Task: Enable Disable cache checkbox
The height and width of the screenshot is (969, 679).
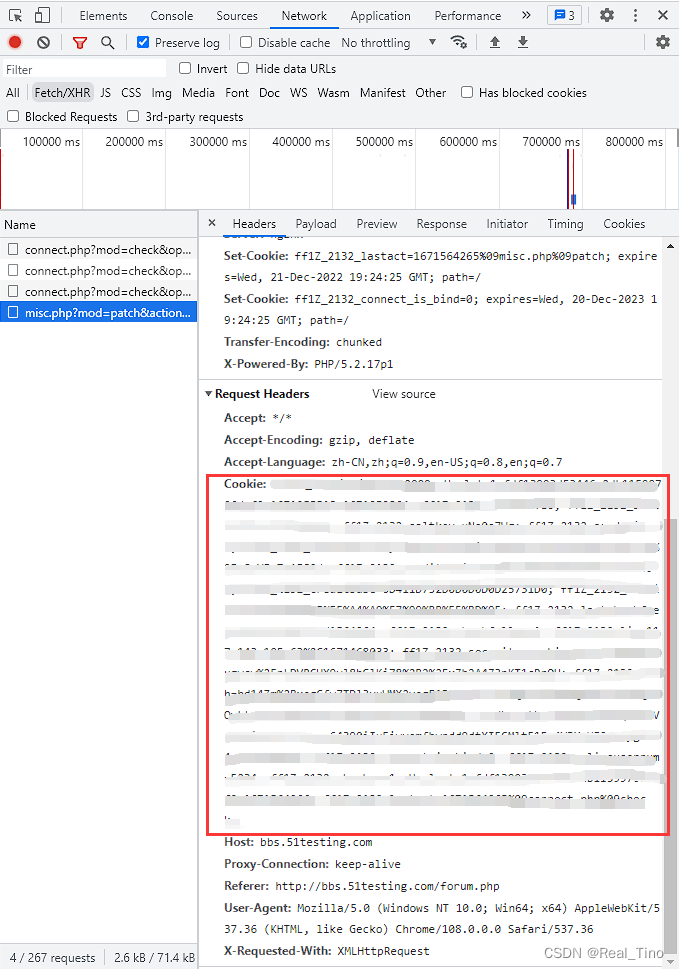Action: click(x=246, y=42)
